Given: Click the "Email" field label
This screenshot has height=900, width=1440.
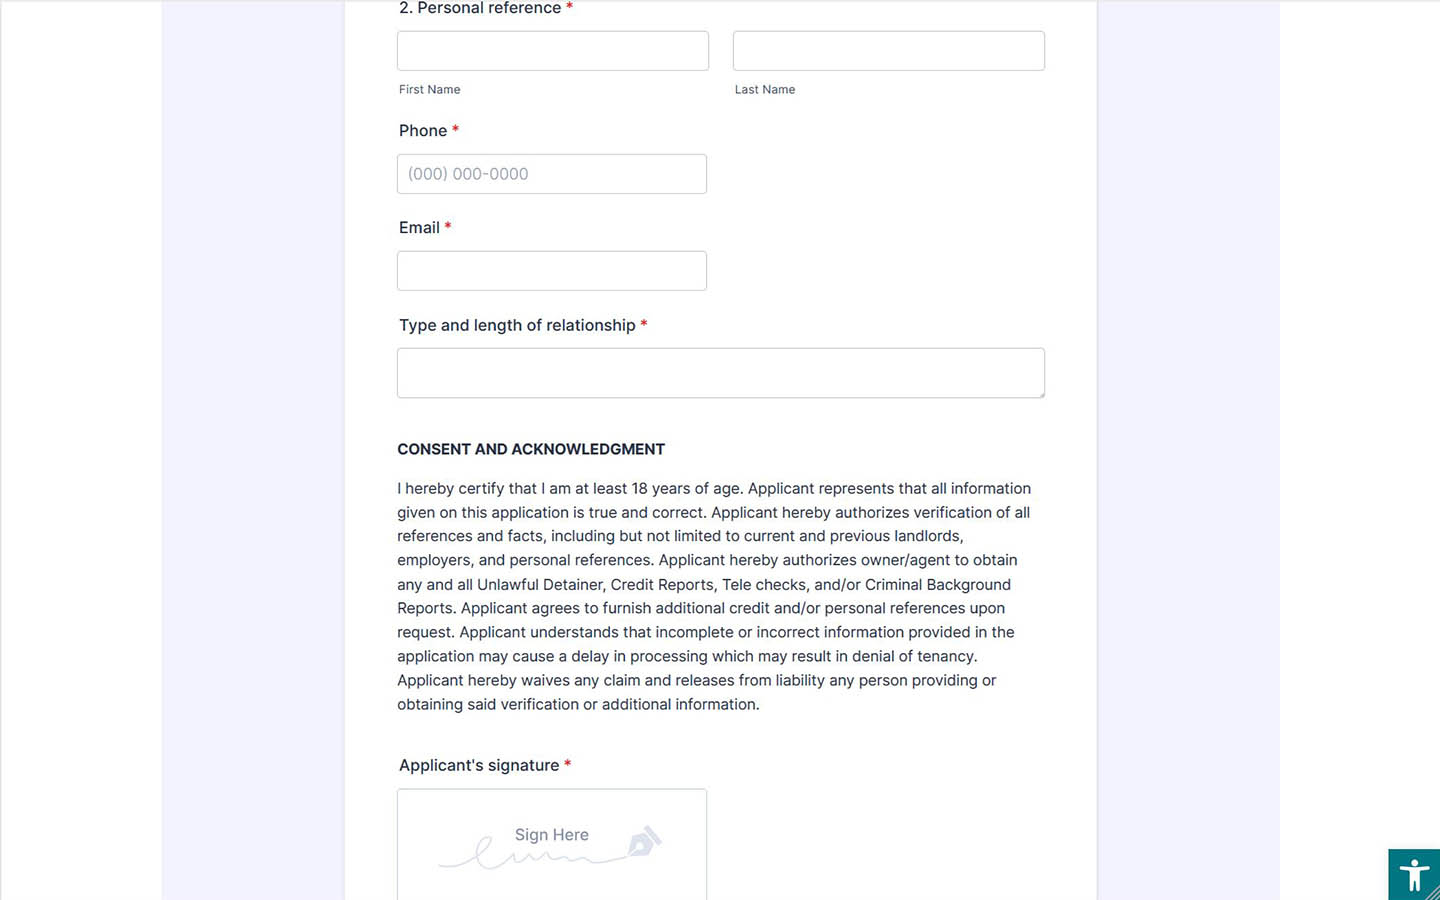Looking at the screenshot, I should pyautogui.click(x=419, y=228).
